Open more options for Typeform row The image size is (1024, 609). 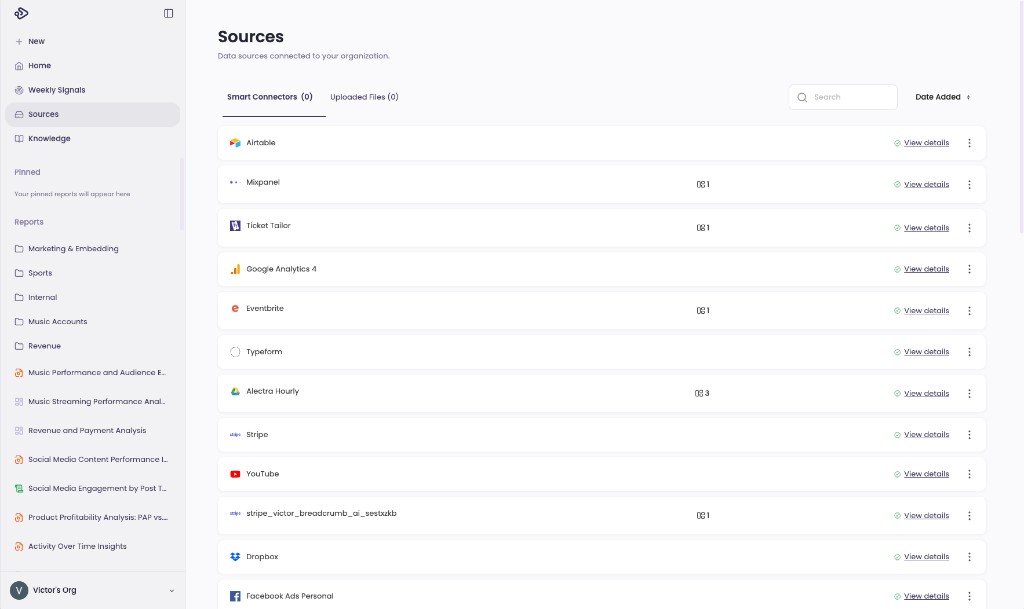(969, 352)
